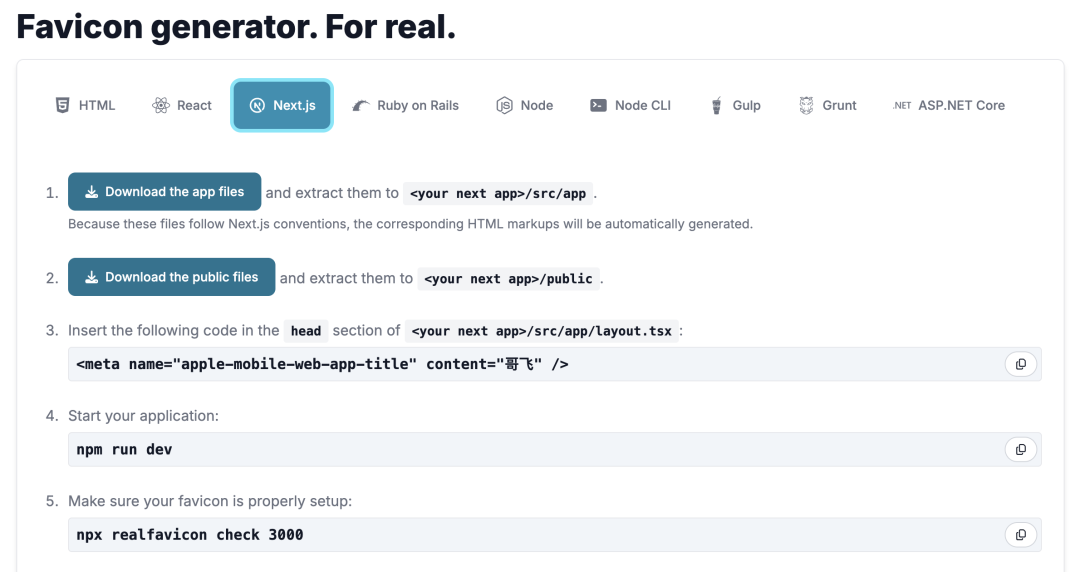Switch to the Node tab
Screen dimensions: 1080x572
525,105
